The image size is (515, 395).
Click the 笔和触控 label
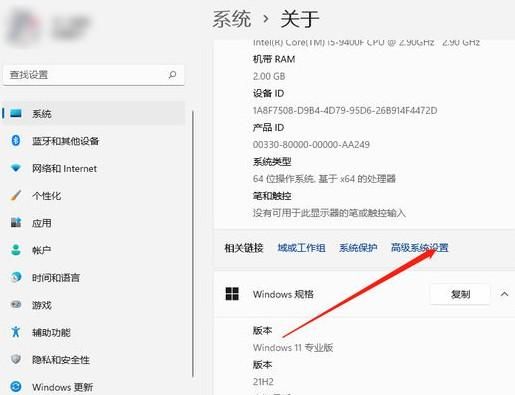coord(272,196)
